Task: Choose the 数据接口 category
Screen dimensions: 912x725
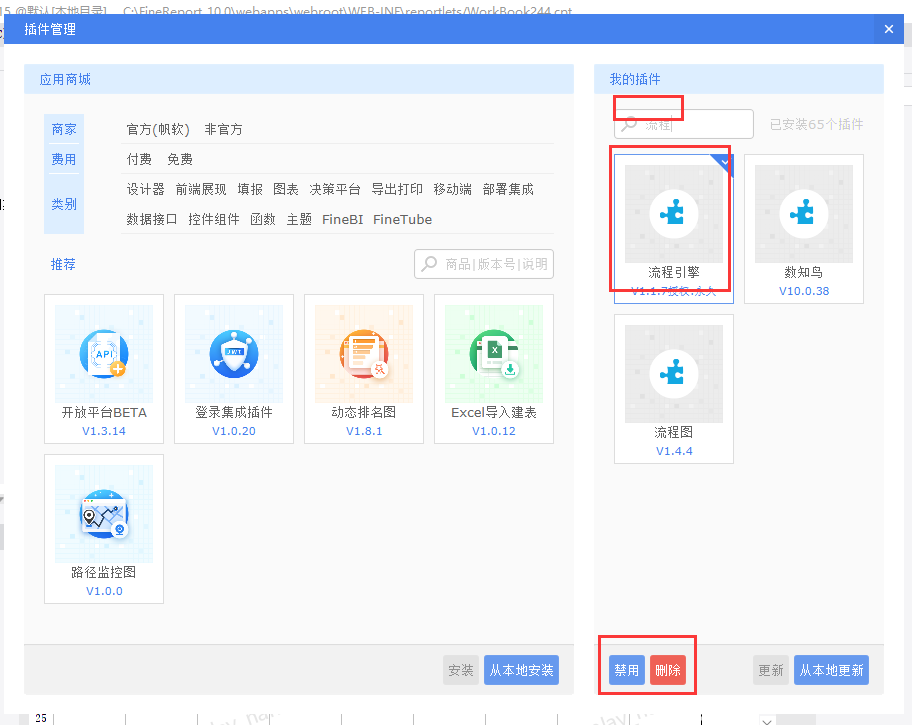Action: [x=152, y=219]
